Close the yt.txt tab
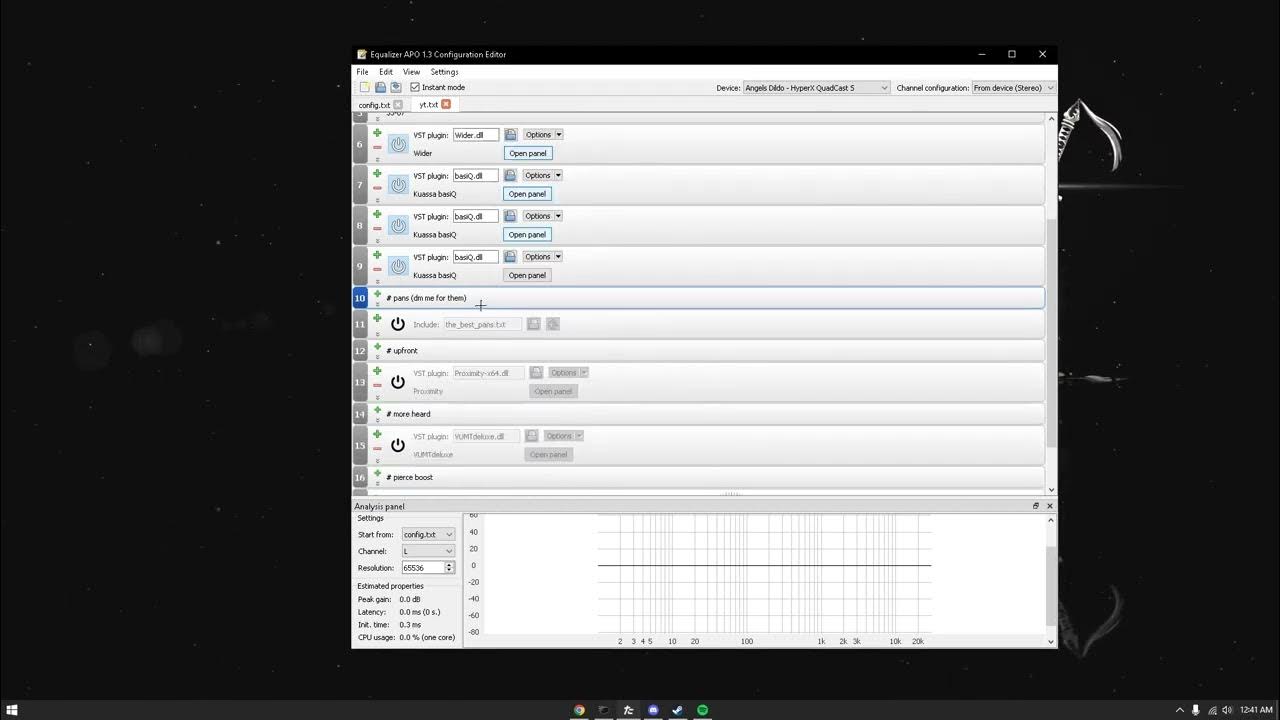Image resolution: width=1280 pixels, height=720 pixels. click(446, 104)
